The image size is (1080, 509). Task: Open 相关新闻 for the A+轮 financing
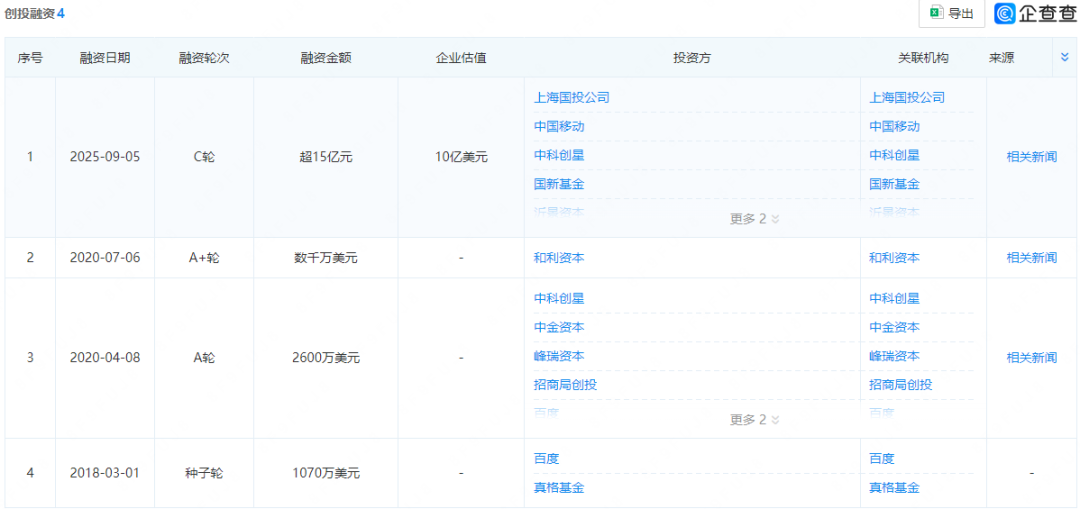pos(1031,258)
